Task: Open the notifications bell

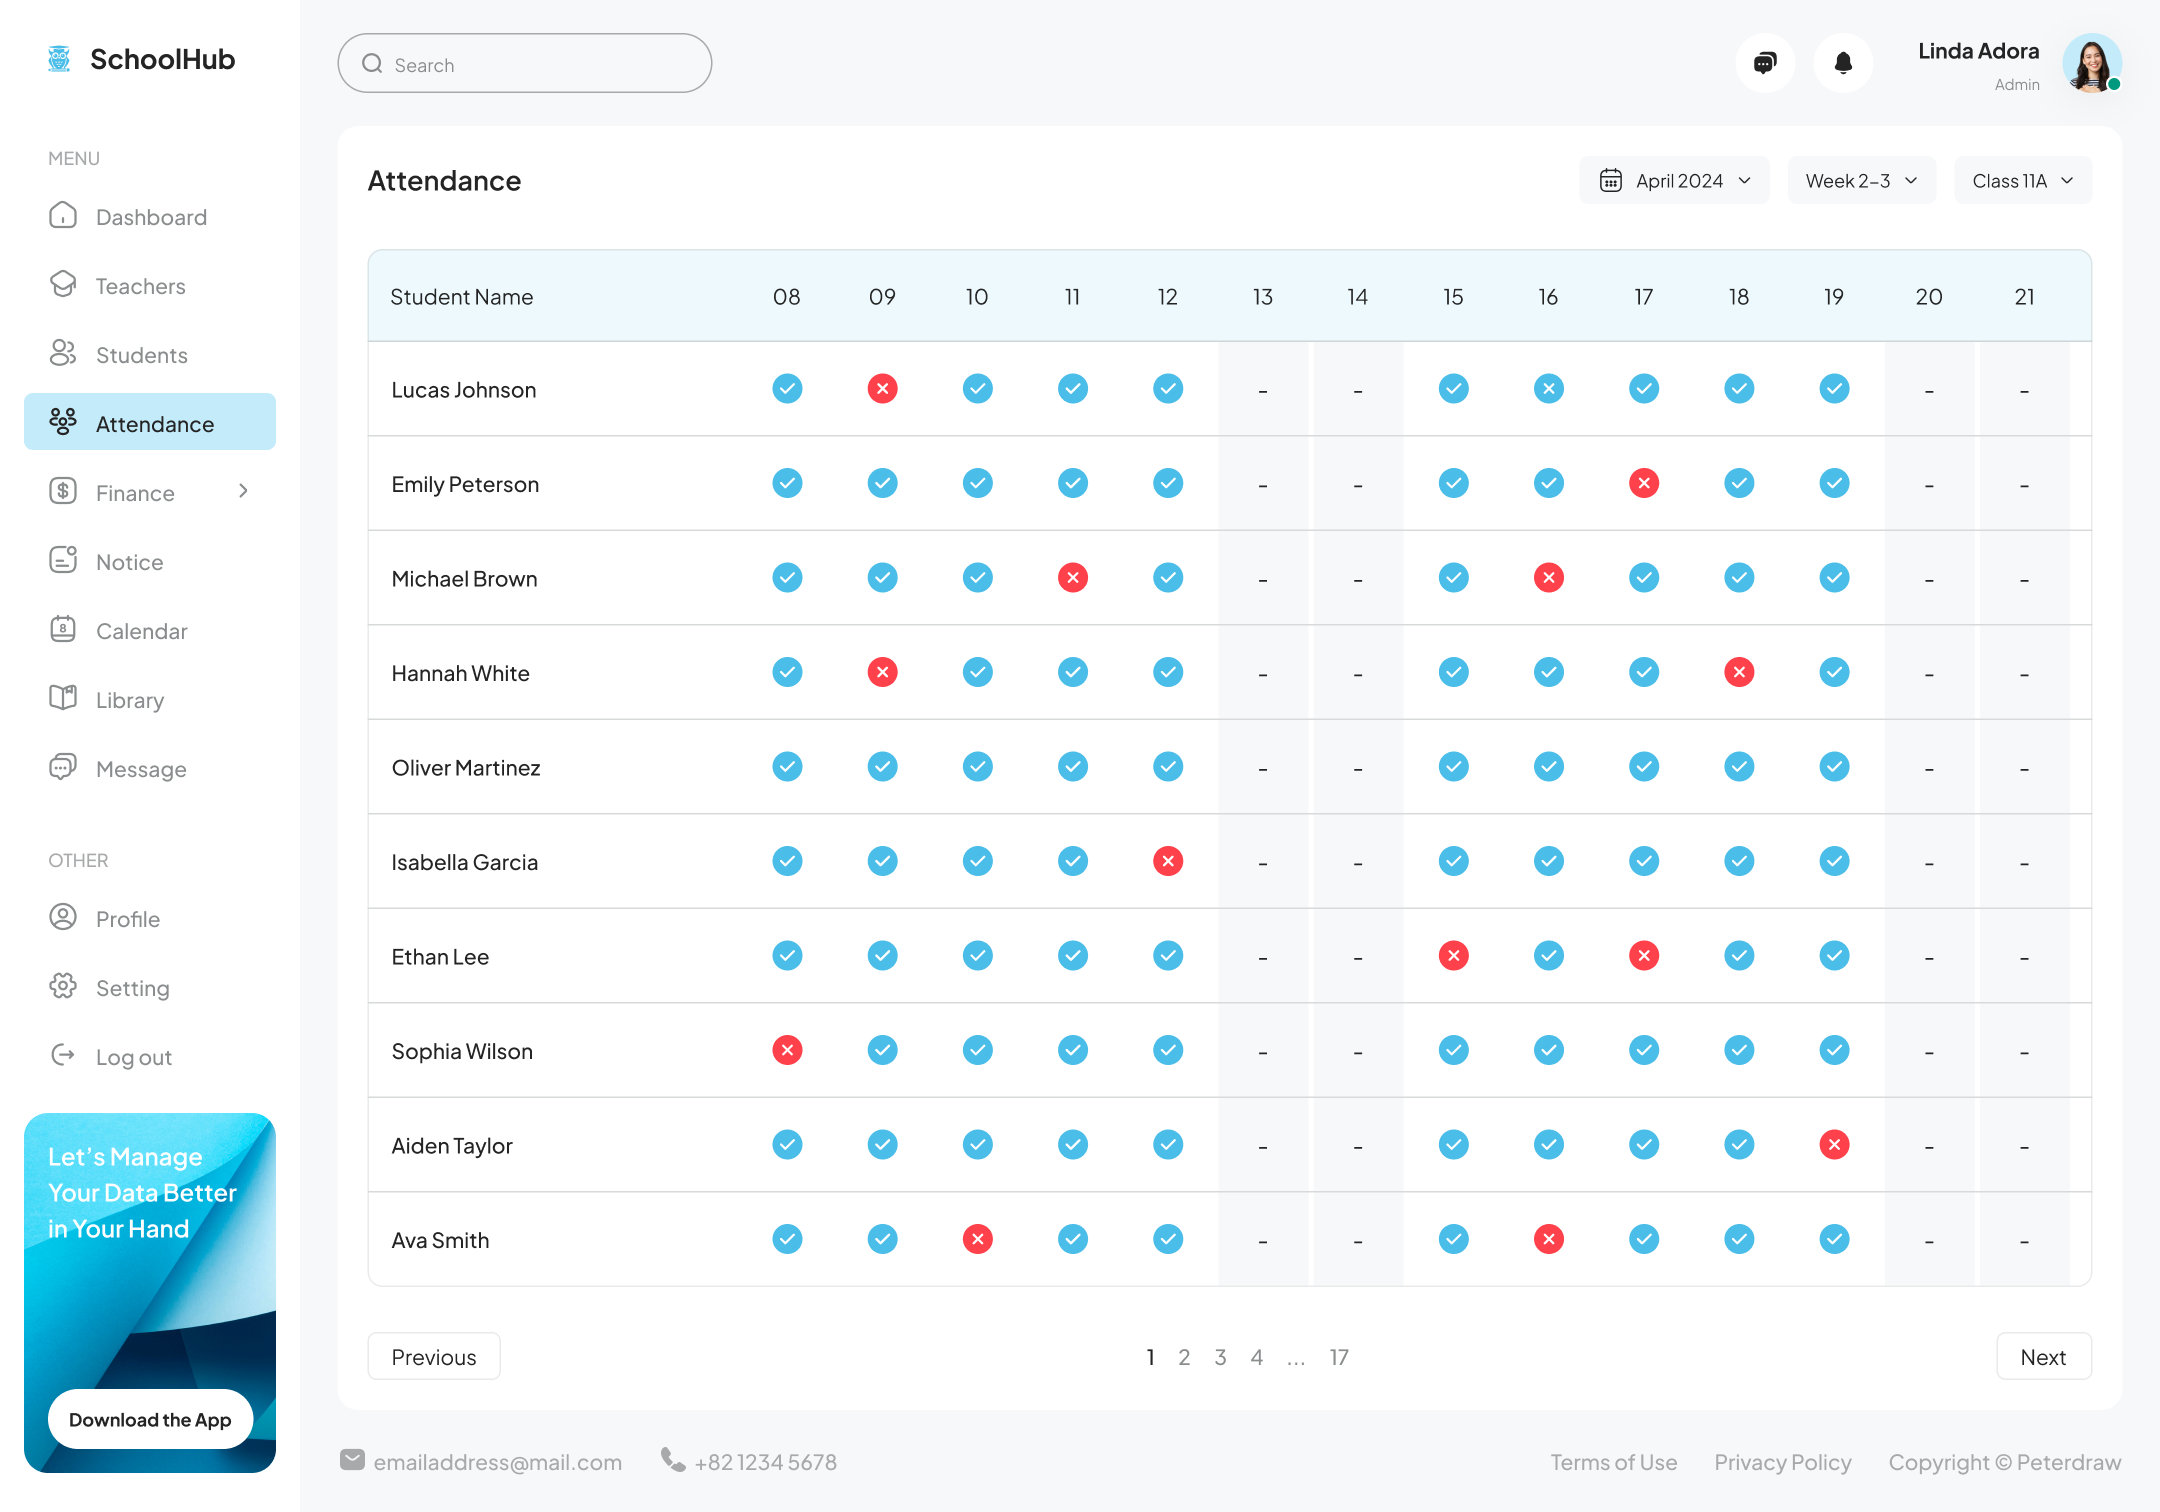Action: point(1843,62)
